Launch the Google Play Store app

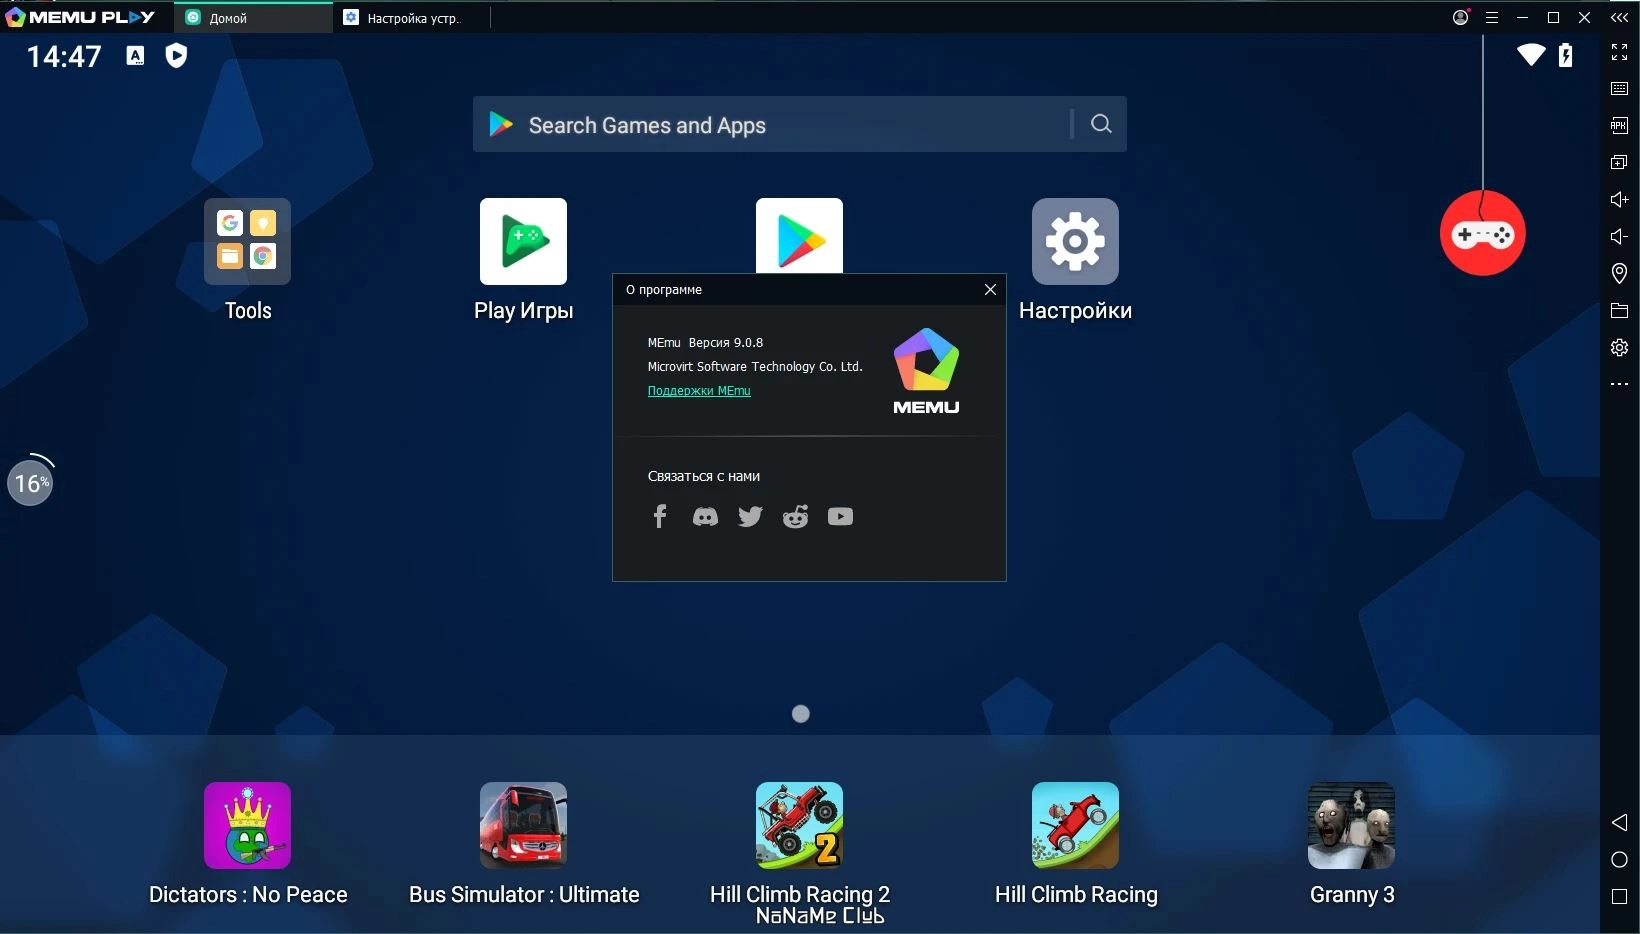pyautogui.click(x=799, y=236)
